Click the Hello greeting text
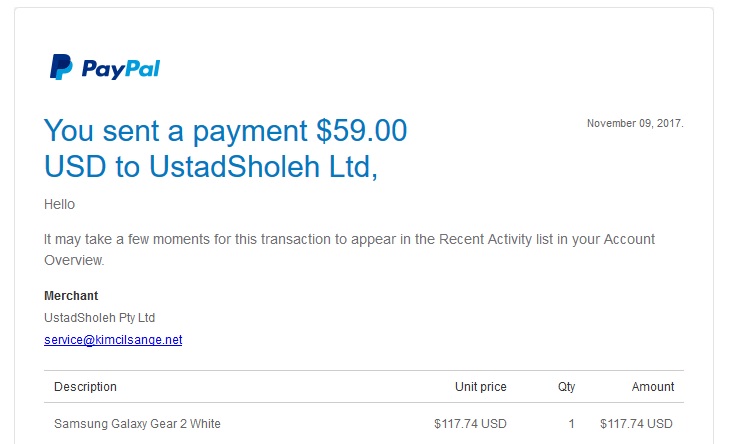The width and height of the screenshot is (735, 444). click(x=60, y=204)
